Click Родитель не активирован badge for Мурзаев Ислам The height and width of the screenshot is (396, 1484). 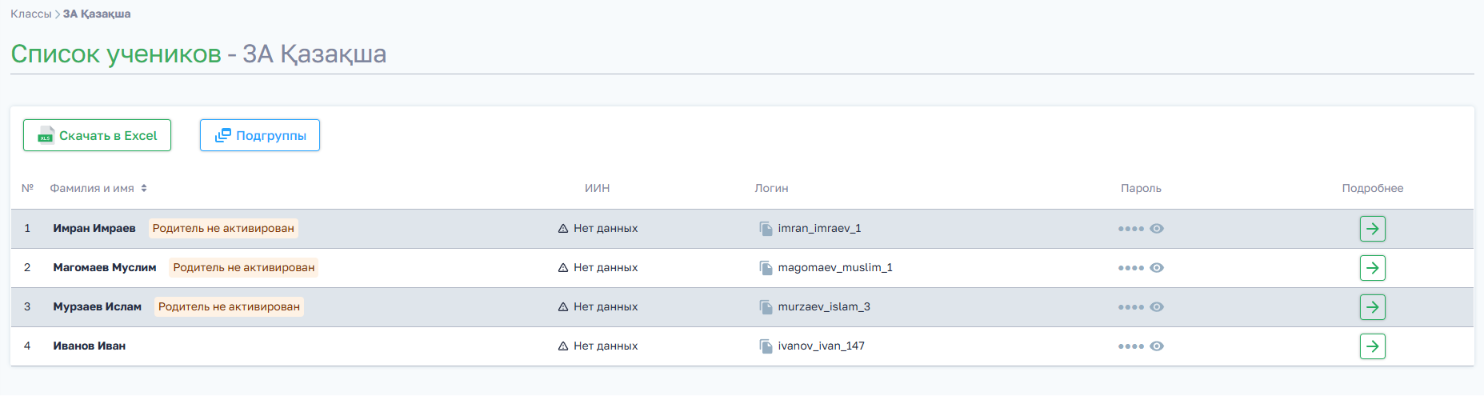coord(229,307)
